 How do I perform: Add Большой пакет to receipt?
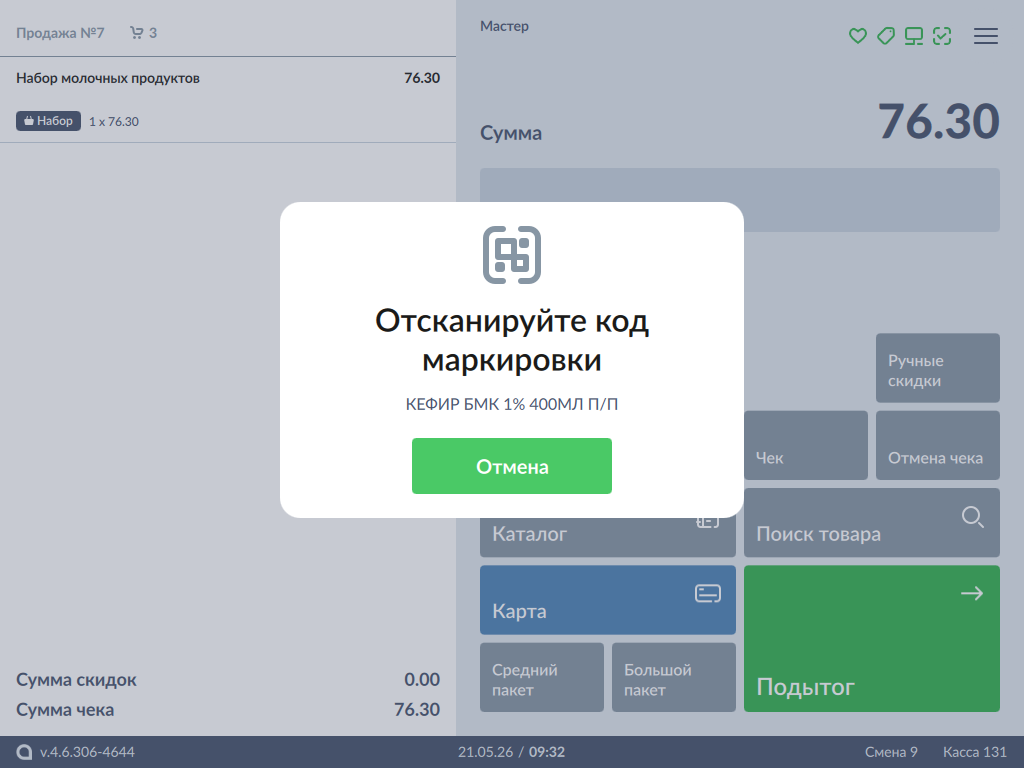[x=673, y=677]
